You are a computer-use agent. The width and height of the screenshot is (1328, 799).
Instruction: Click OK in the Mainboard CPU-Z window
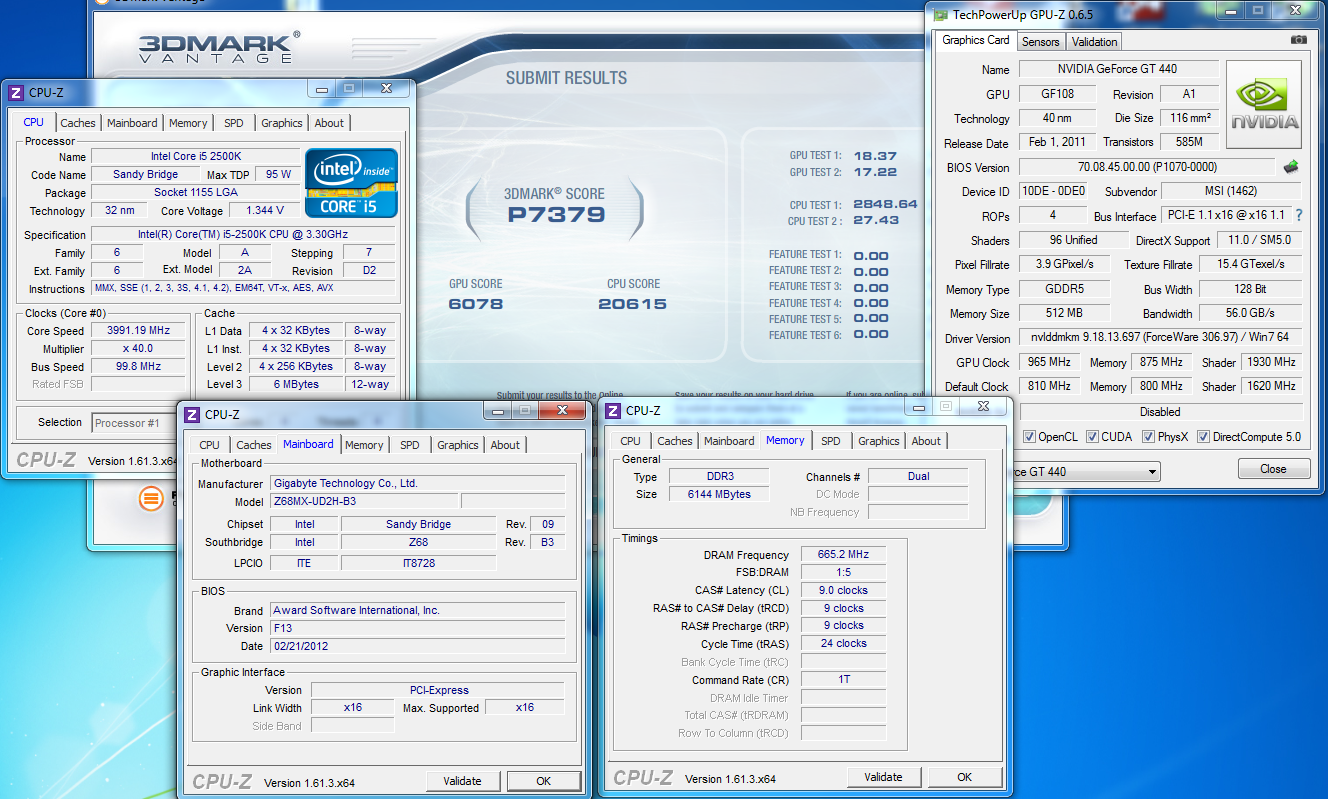pos(543,781)
